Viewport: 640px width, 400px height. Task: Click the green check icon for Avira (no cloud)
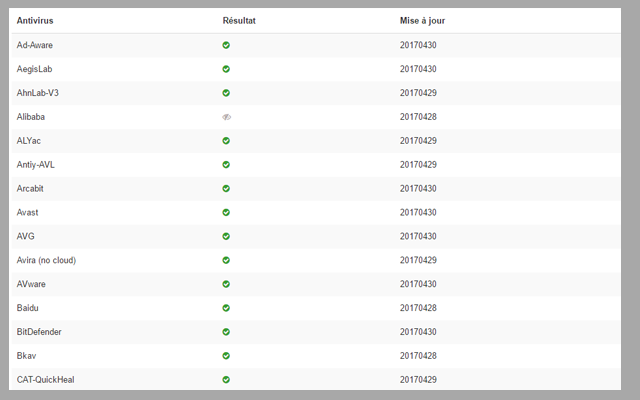[x=226, y=260]
